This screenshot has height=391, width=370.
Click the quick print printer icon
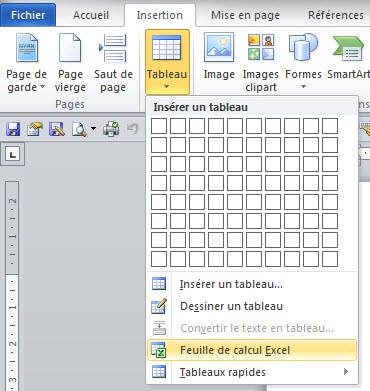click(111, 129)
